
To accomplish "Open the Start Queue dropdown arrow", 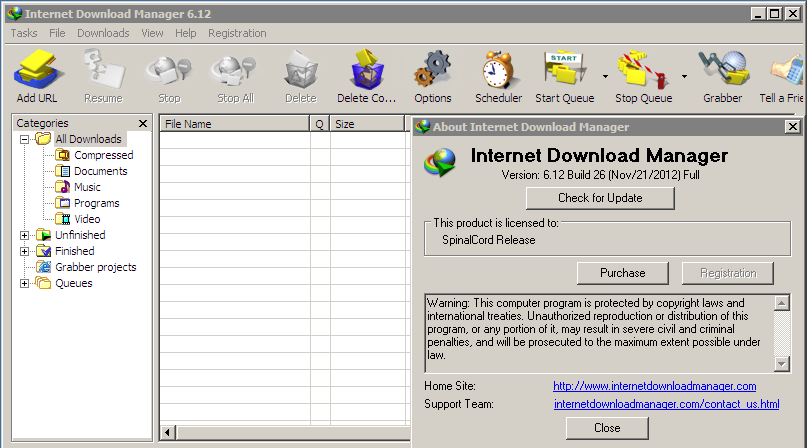I will 605,77.
